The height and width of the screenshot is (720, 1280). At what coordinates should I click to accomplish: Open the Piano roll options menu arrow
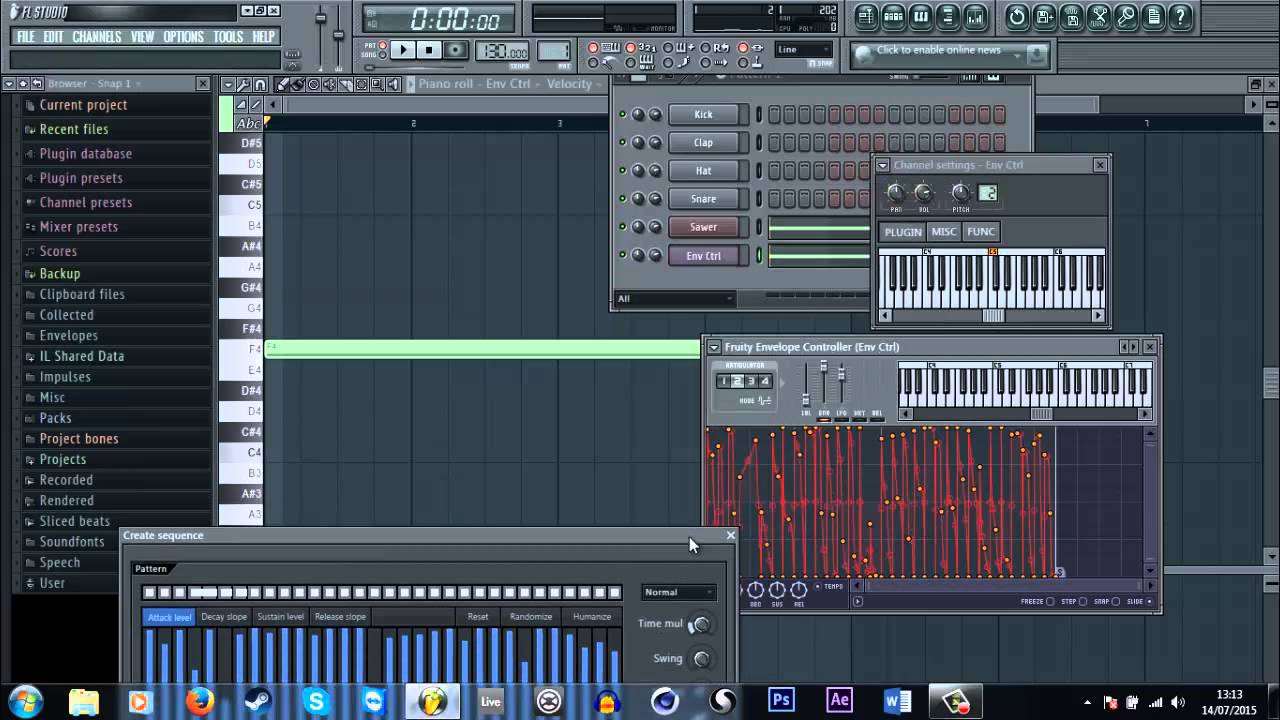pos(228,84)
